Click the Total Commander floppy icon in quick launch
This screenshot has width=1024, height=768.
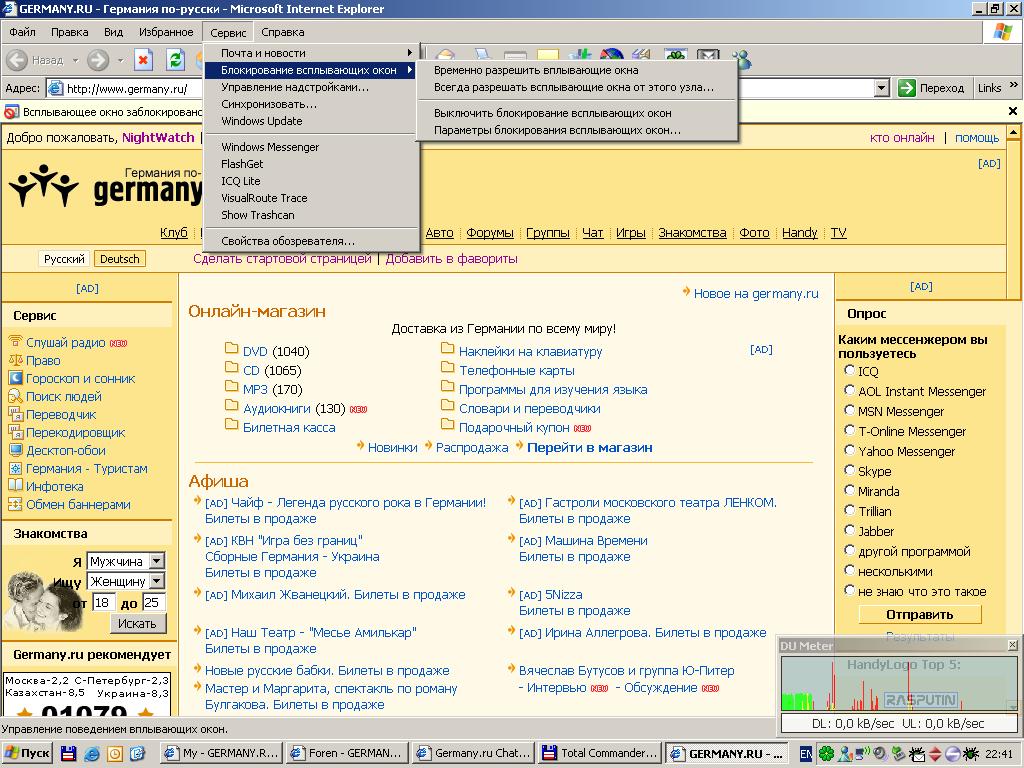[x=69, y=754]
